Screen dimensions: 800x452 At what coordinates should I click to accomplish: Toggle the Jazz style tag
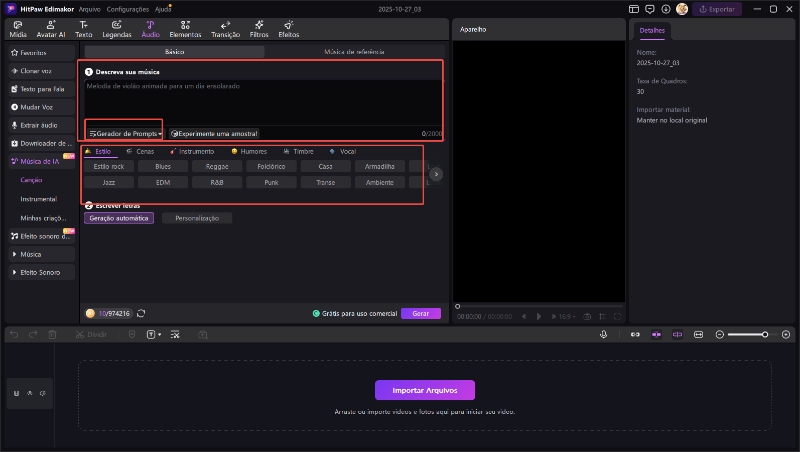(108, 183)
